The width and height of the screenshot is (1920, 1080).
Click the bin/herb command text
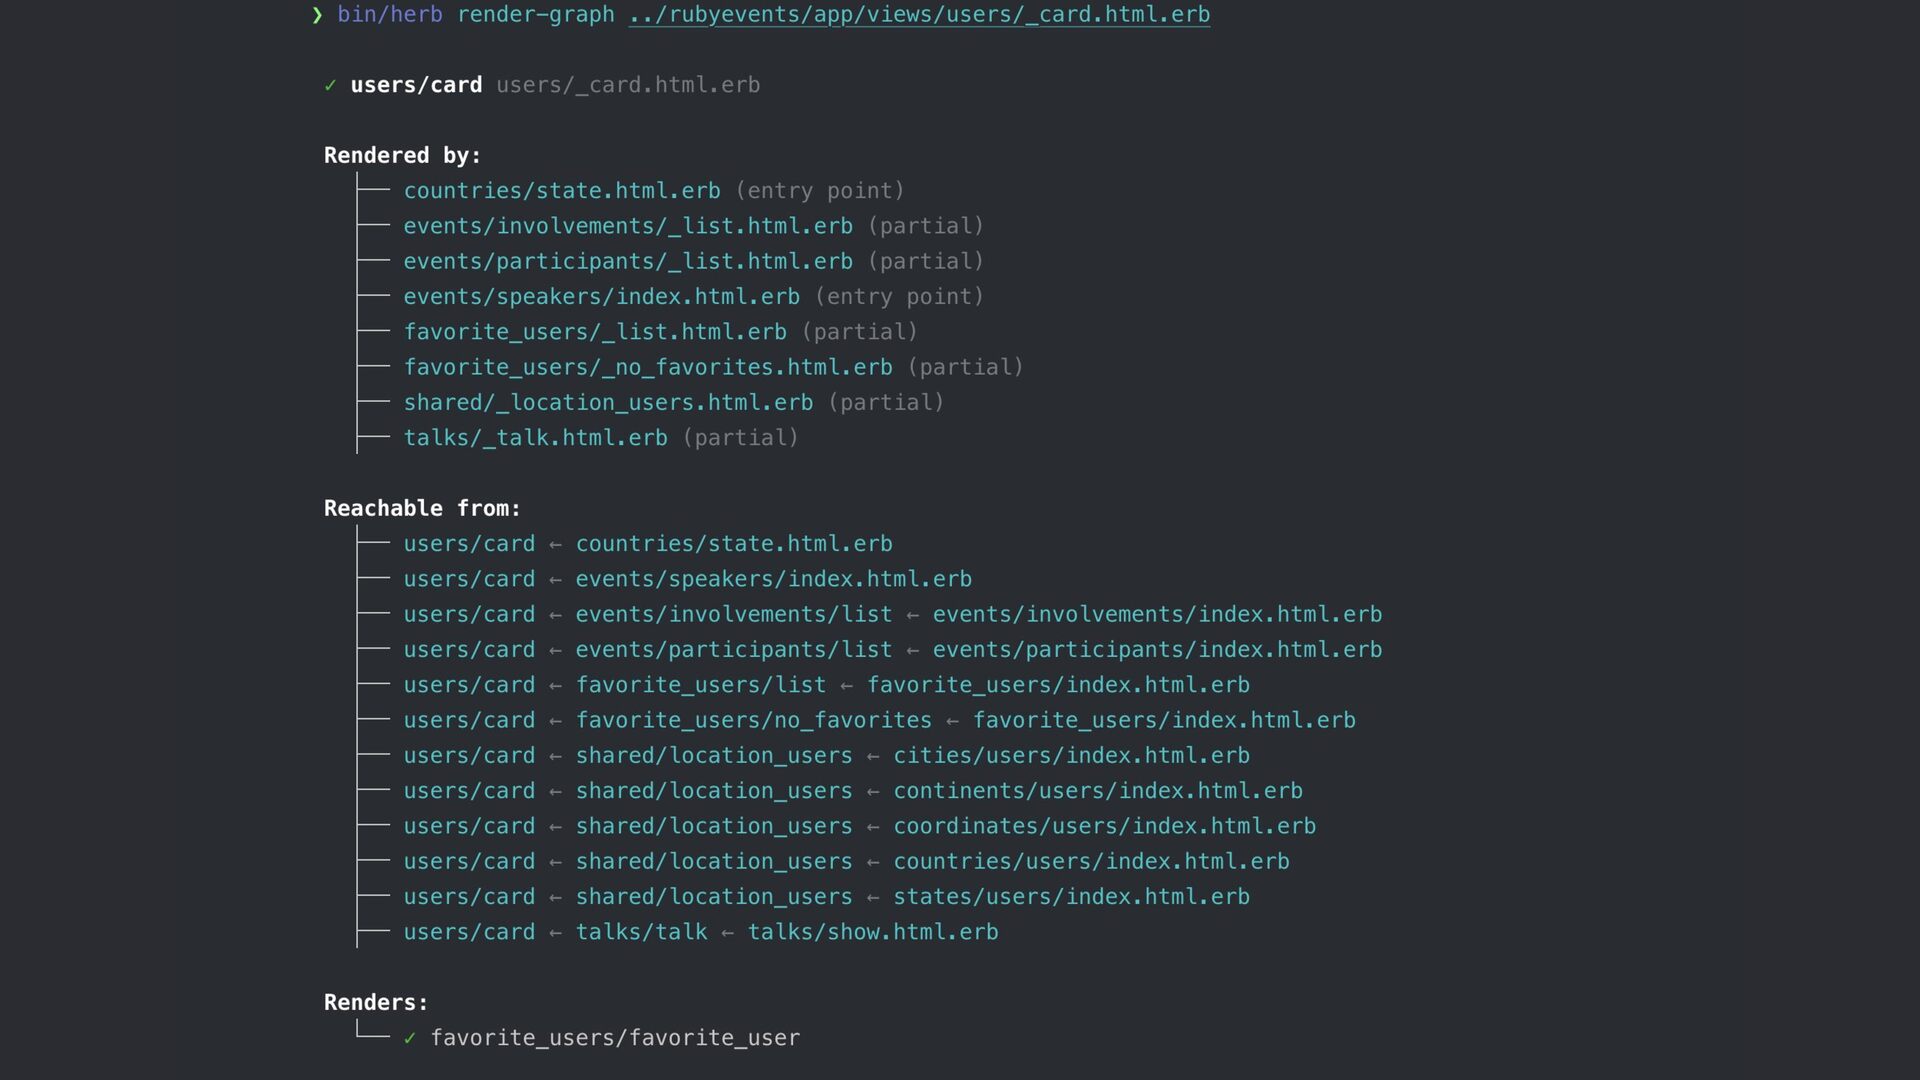coord(389,15)
